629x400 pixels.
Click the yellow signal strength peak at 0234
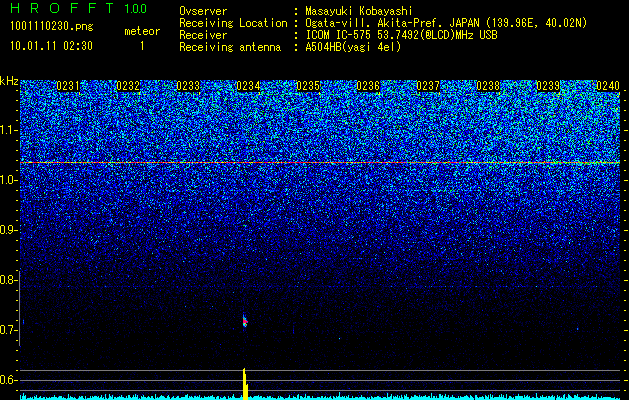click(245, 384)
